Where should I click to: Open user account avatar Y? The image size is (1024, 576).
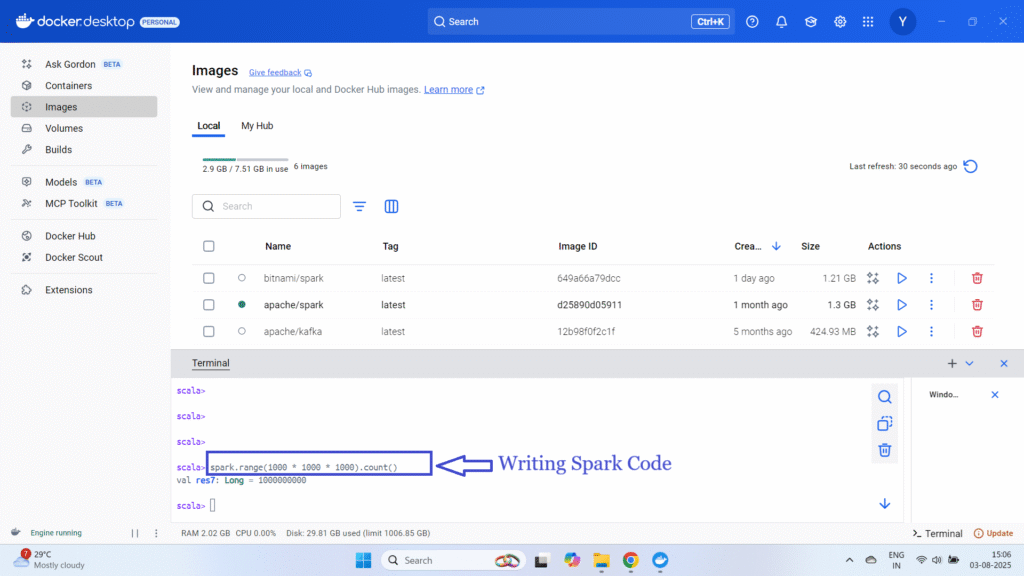coord(903,22)
